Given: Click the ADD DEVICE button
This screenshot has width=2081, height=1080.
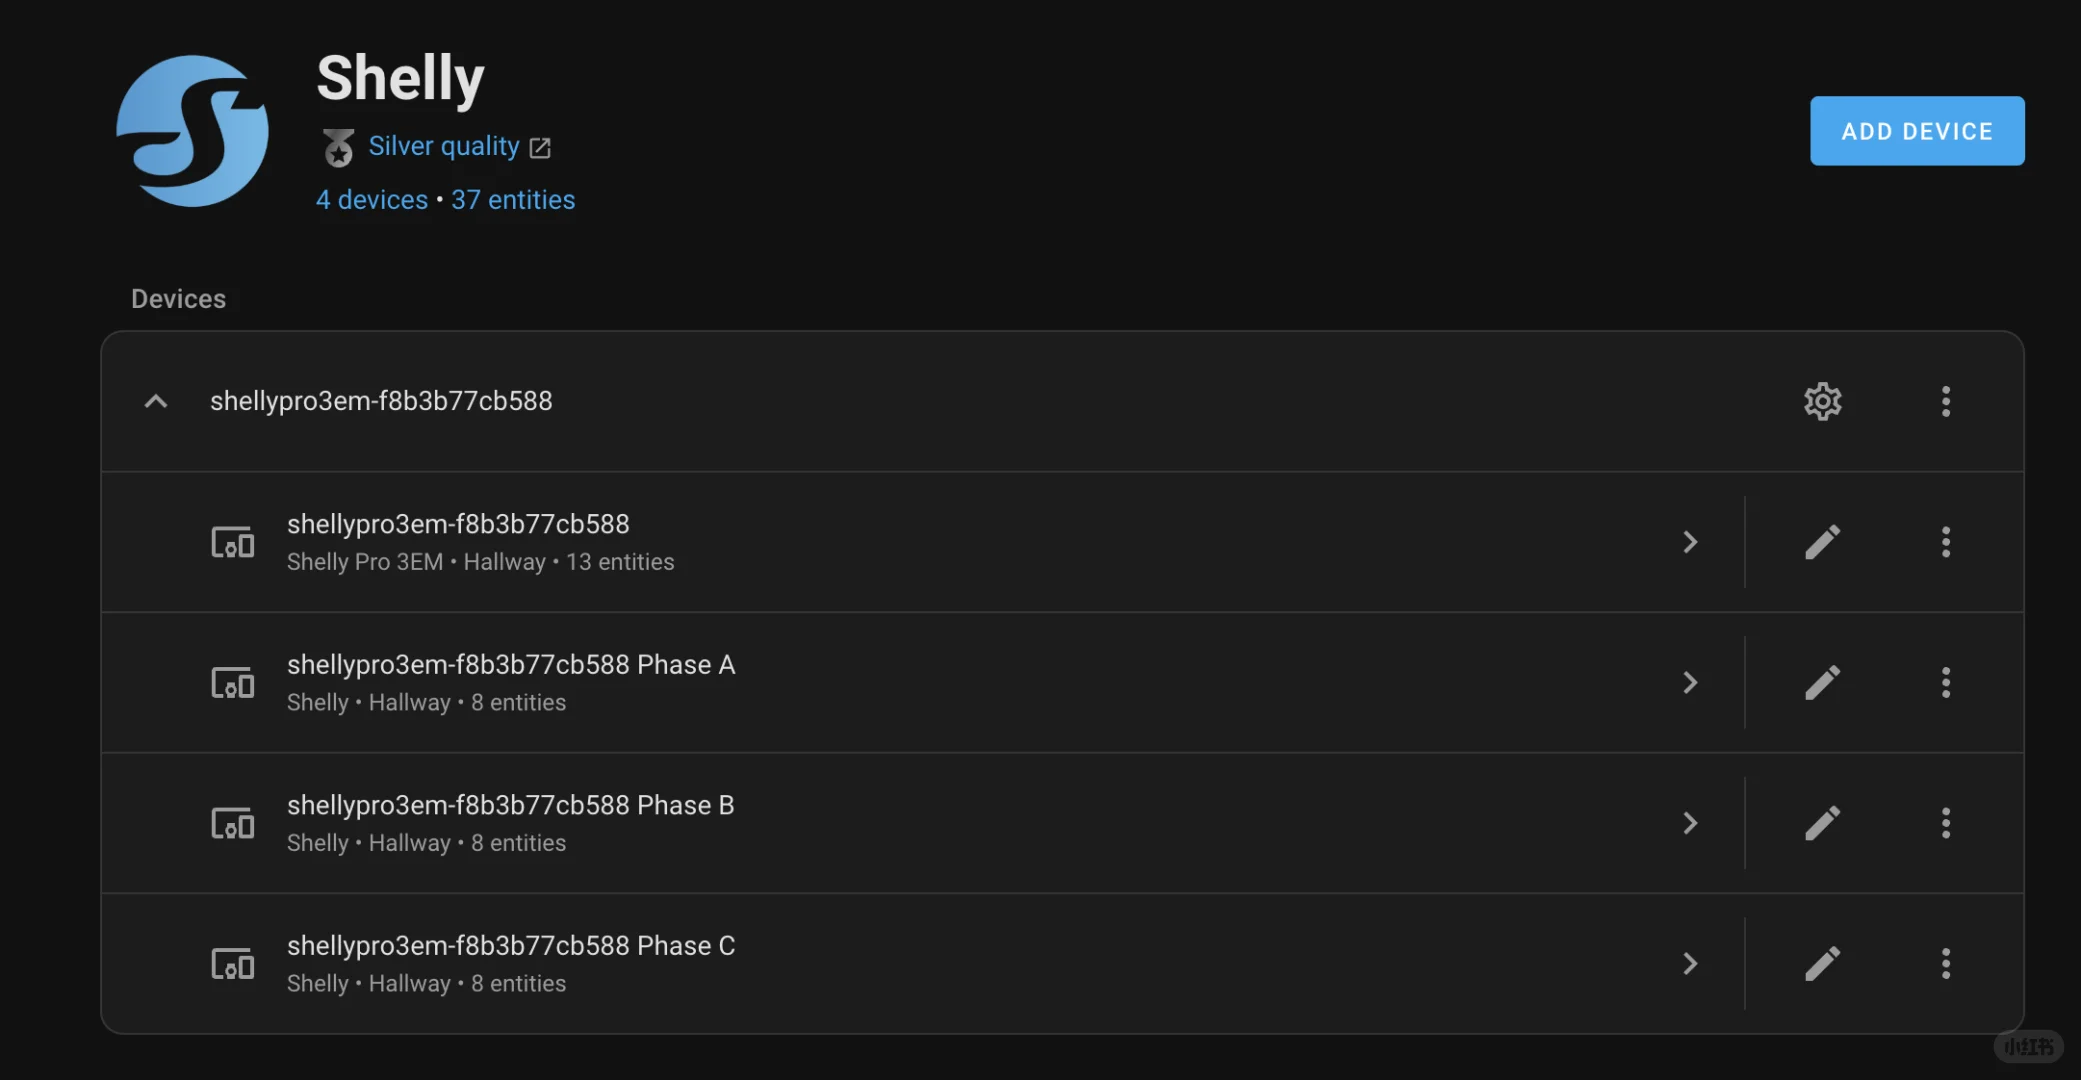Looking at the screenshot, I should point(1916,131).
